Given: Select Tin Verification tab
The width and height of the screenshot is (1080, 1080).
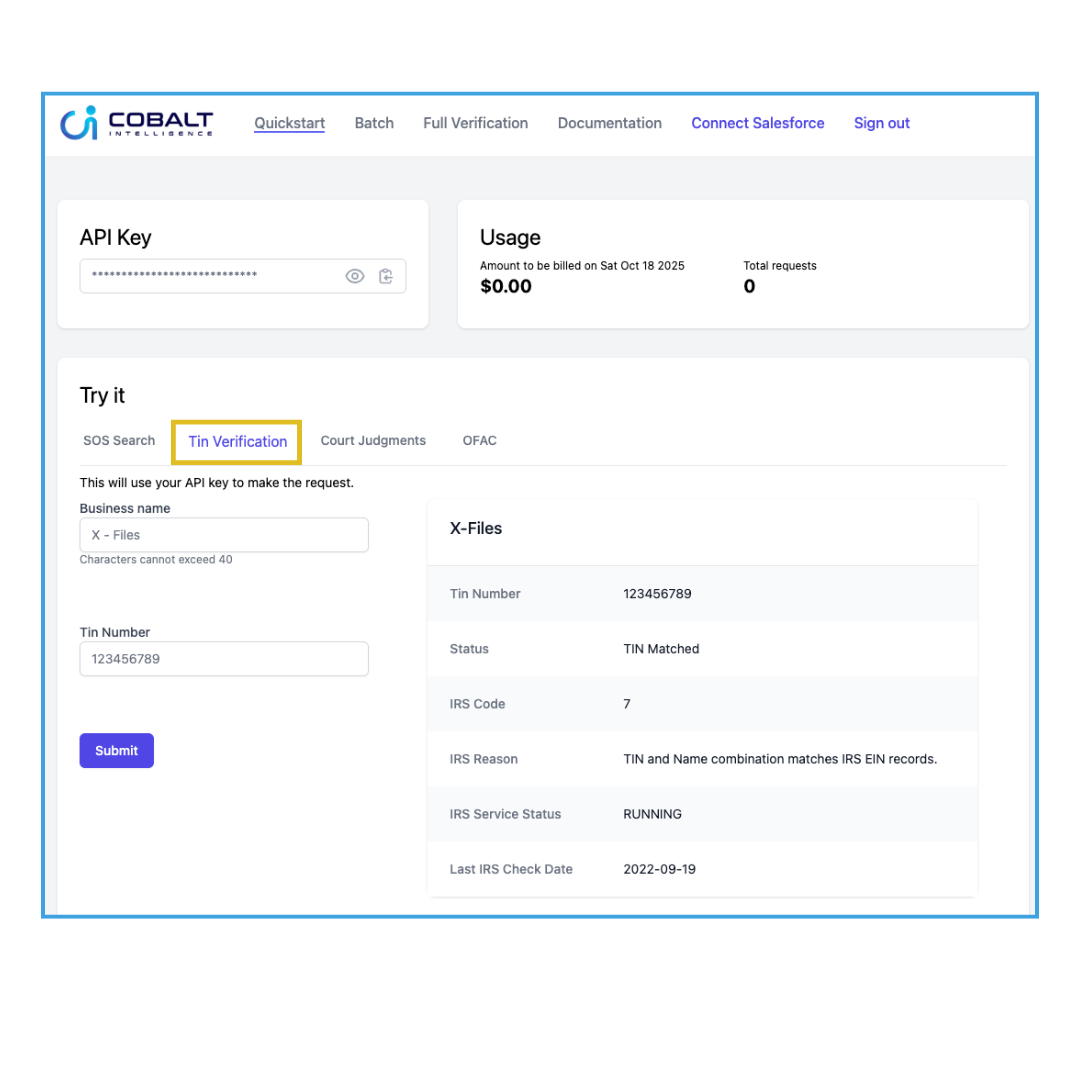Looking at the screenshot, I should [x=238, y=442].
